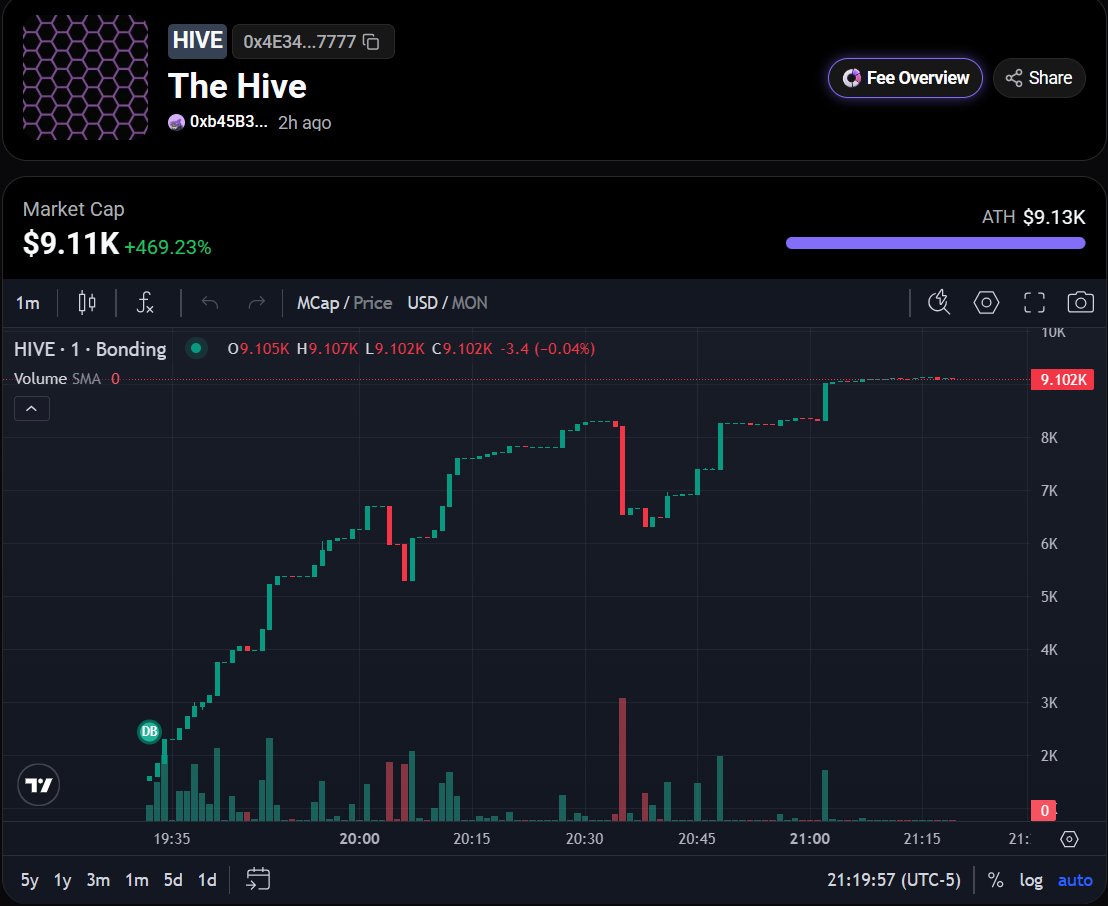This screenshot has width=1108, height=906.
Task: Open the candlestick chart style selector
Action: click(x=87, y=303)
